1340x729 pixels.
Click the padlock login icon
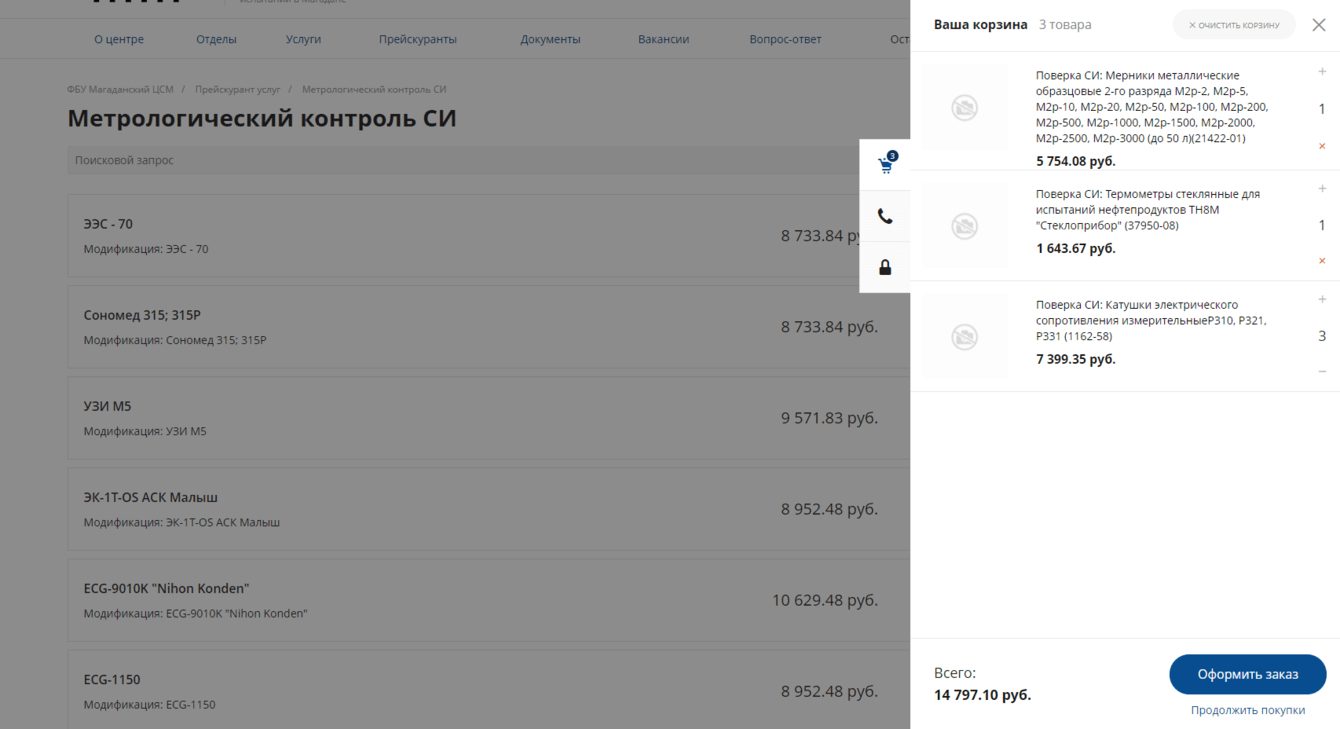pos(885,267)
